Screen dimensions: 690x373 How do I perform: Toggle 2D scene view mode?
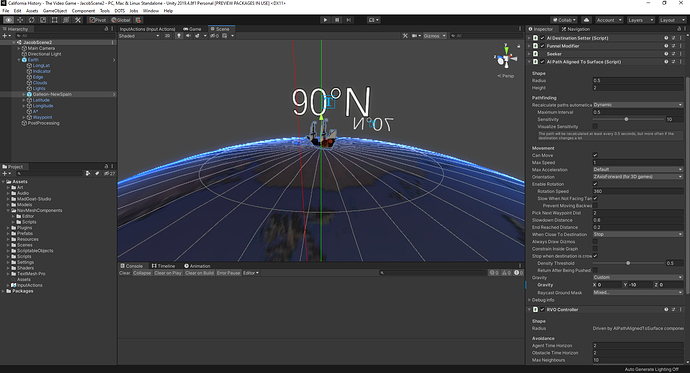click(167, 36)
